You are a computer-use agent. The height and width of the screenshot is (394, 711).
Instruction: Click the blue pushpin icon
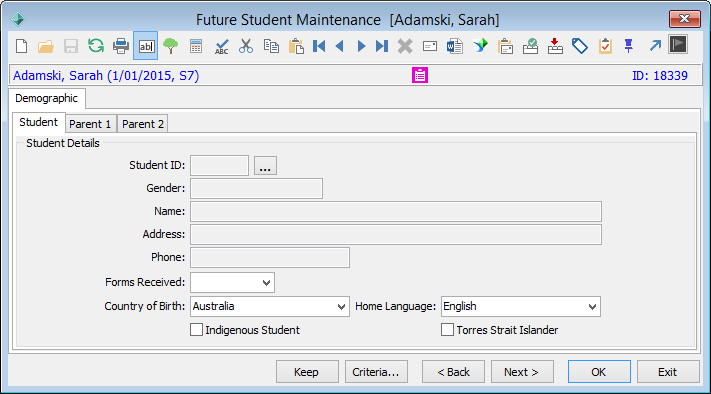tap(628, 46)
